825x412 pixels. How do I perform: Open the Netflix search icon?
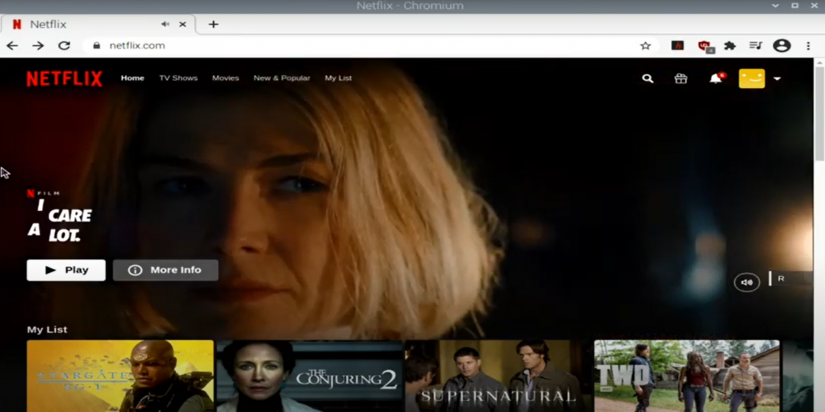coord(647,78)
